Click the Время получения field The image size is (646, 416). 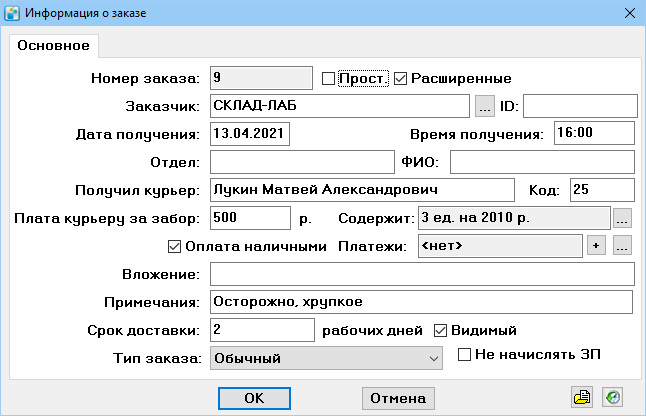tap(594, 133)
